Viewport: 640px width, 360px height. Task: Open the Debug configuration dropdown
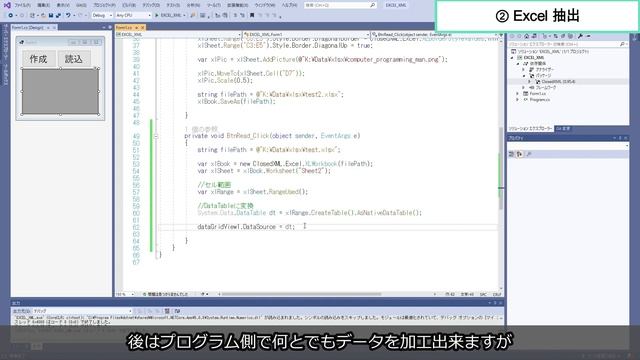coord(102,15)
